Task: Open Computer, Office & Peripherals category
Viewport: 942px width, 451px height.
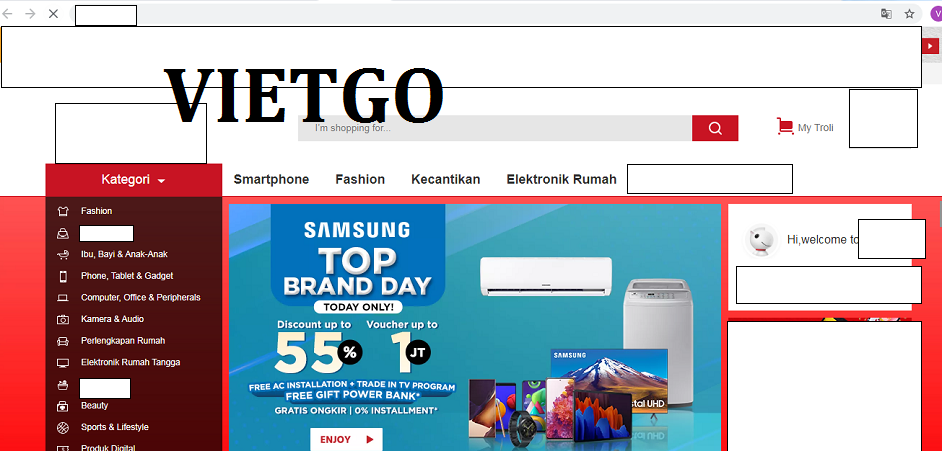Action: 141,297
